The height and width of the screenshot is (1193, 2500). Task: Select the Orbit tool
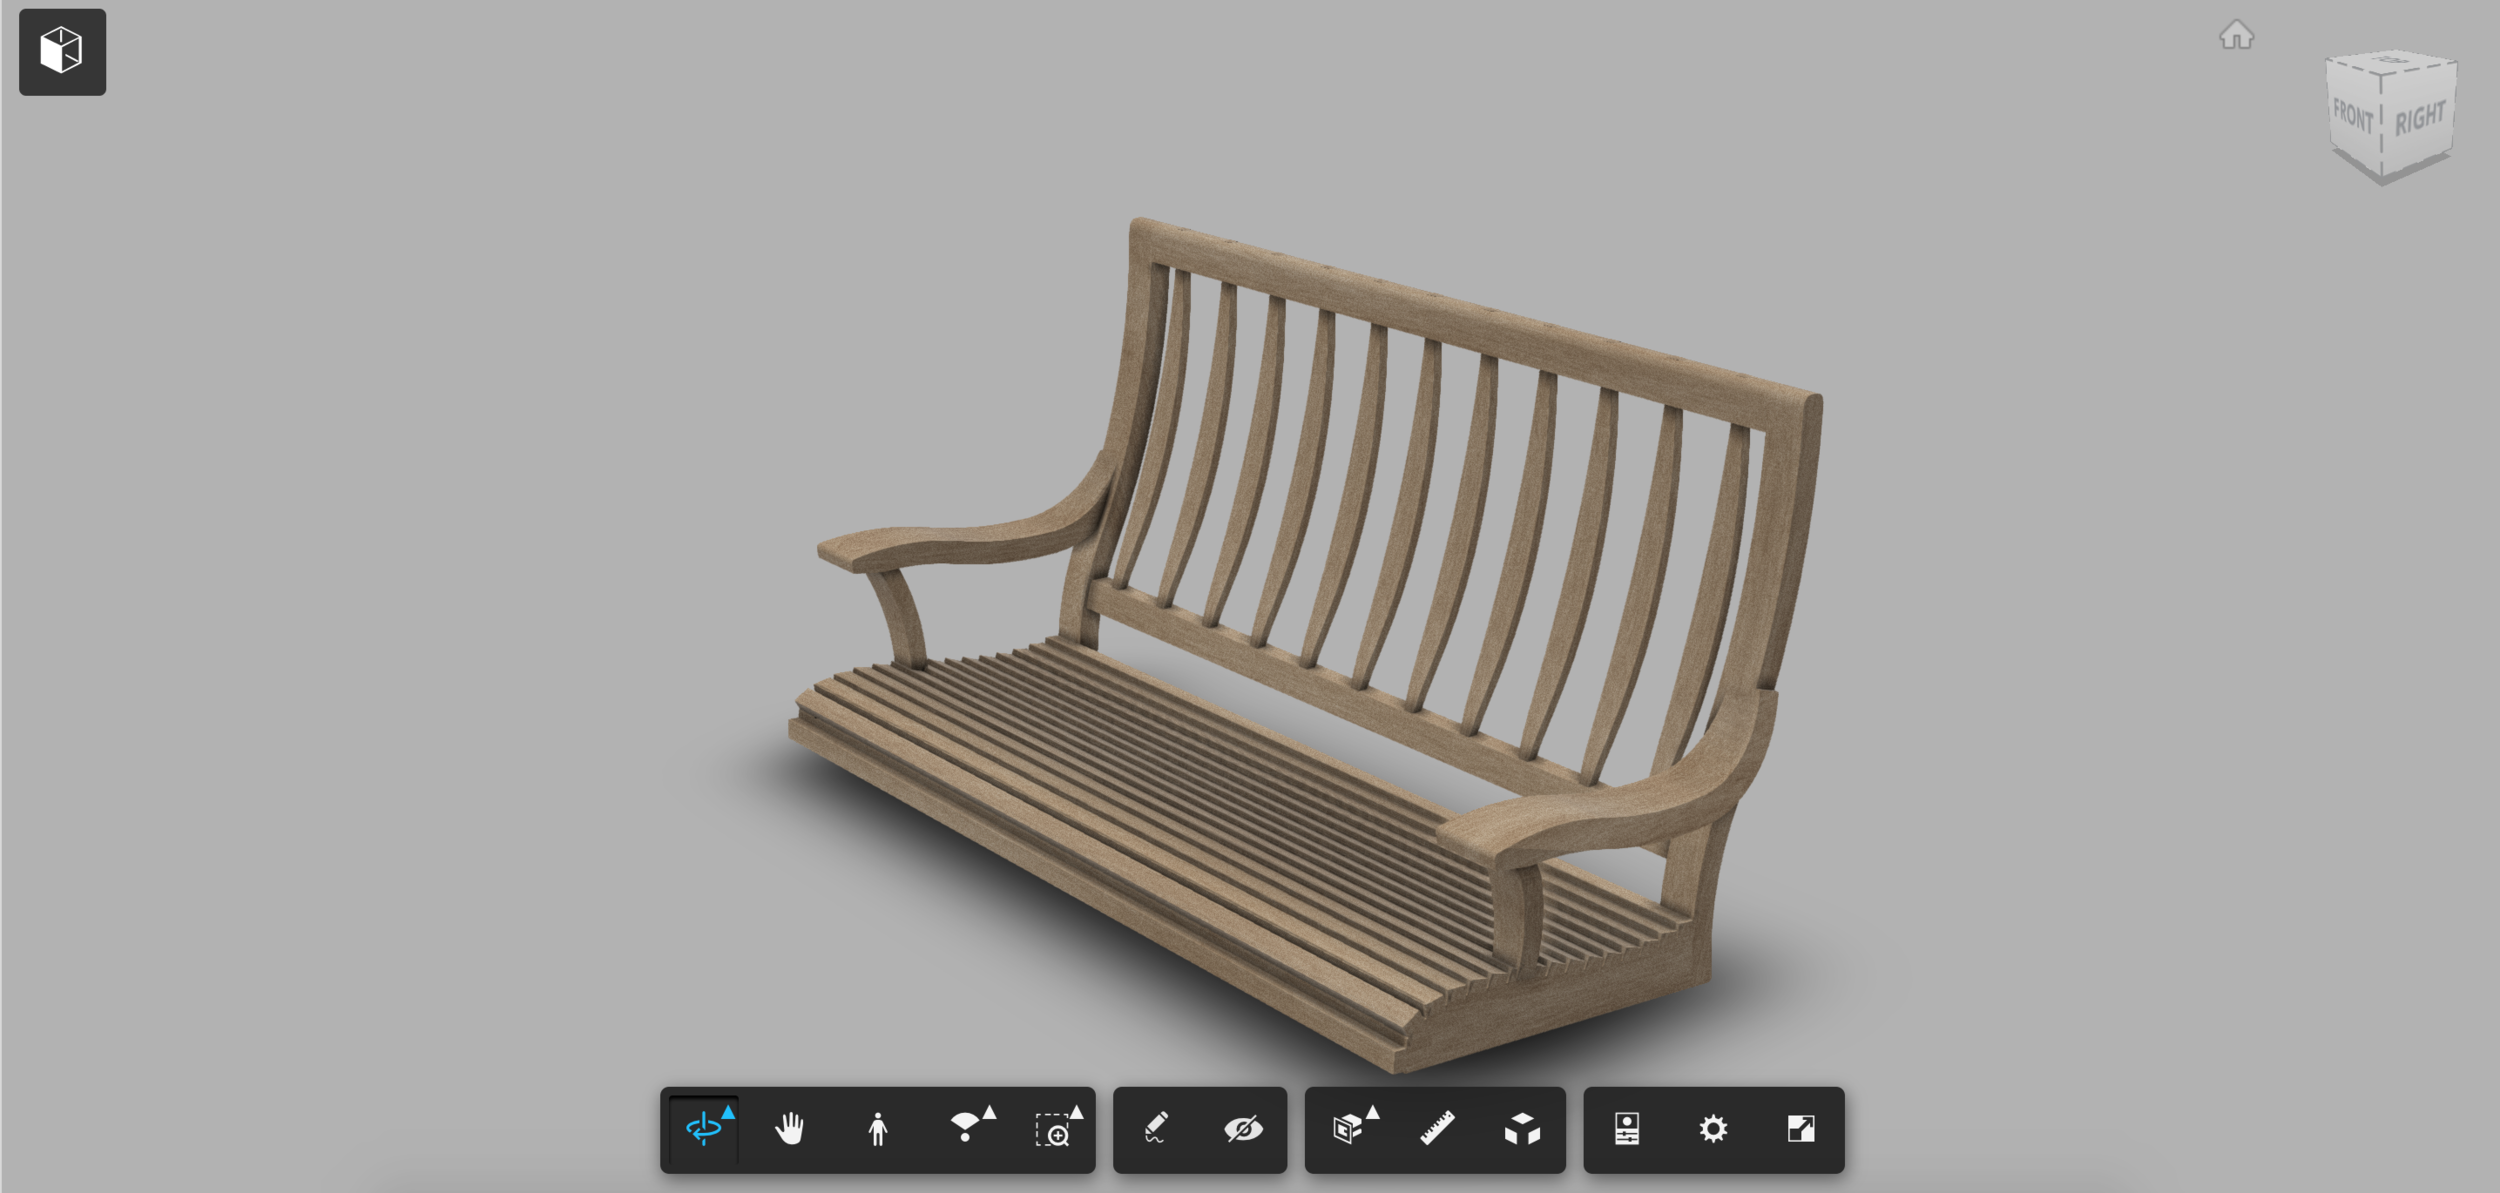coord(703,1129)
